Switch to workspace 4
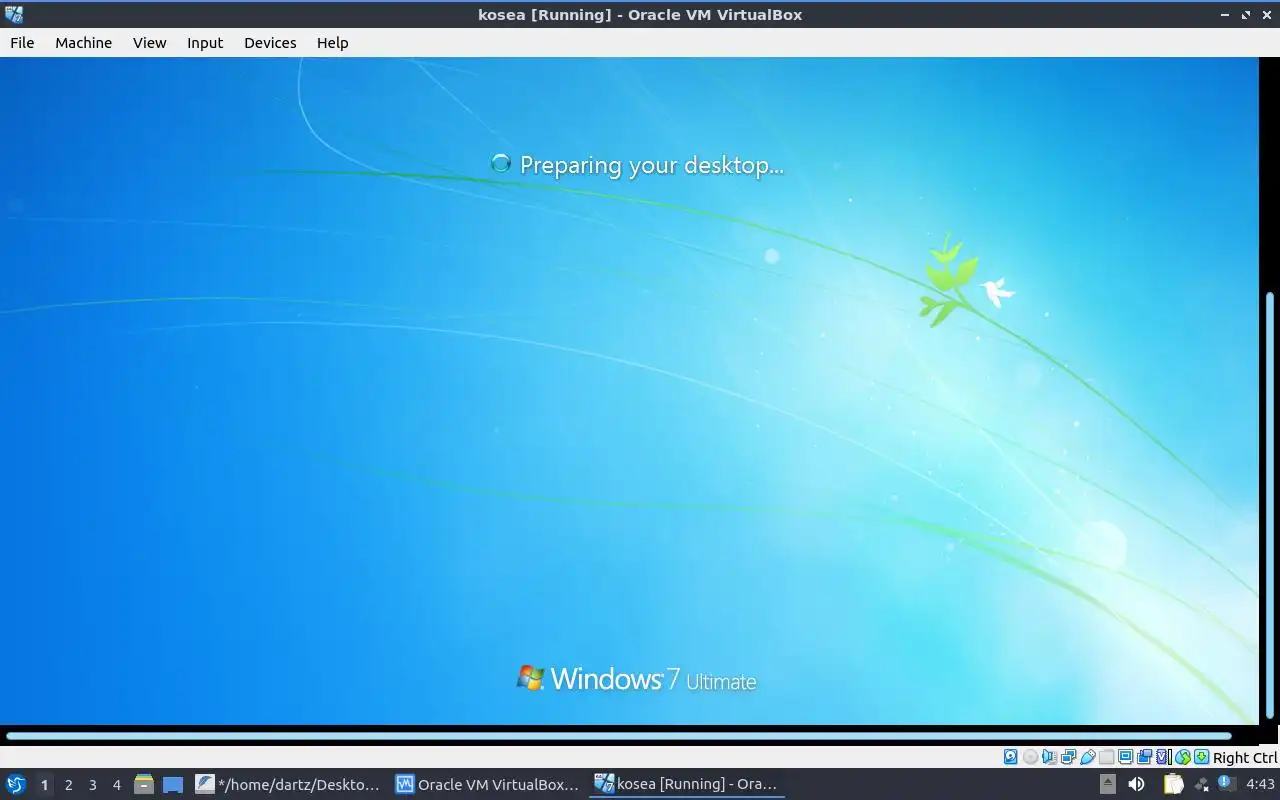The image size is (1280, 800). click(x=116, y=785)
